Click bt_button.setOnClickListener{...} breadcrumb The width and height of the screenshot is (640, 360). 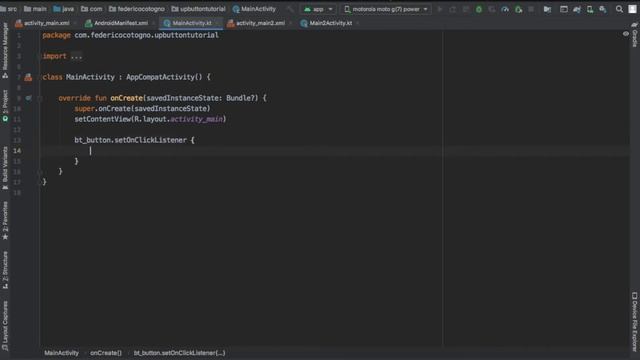tap(180, 353)
